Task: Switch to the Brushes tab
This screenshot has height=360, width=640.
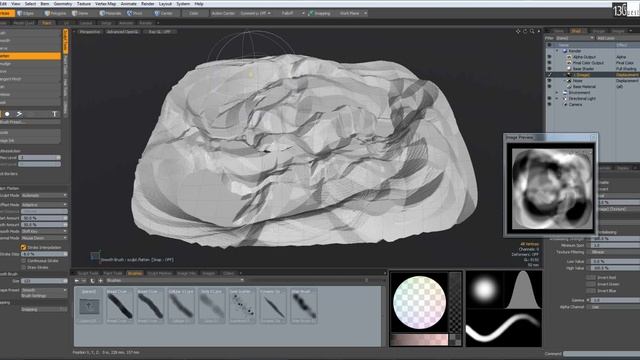Action: [135, 273]
